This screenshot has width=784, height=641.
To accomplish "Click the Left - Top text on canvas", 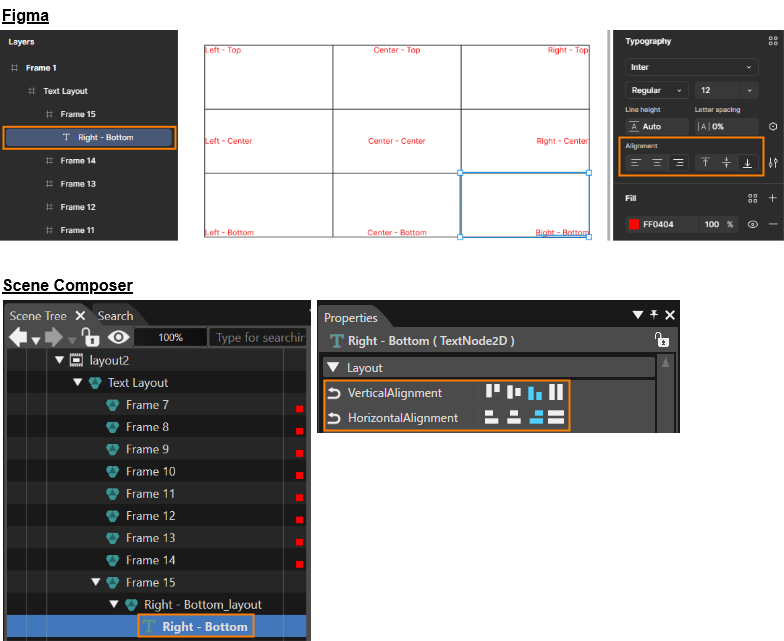I will pyautogui.click(x=223, y=50).
